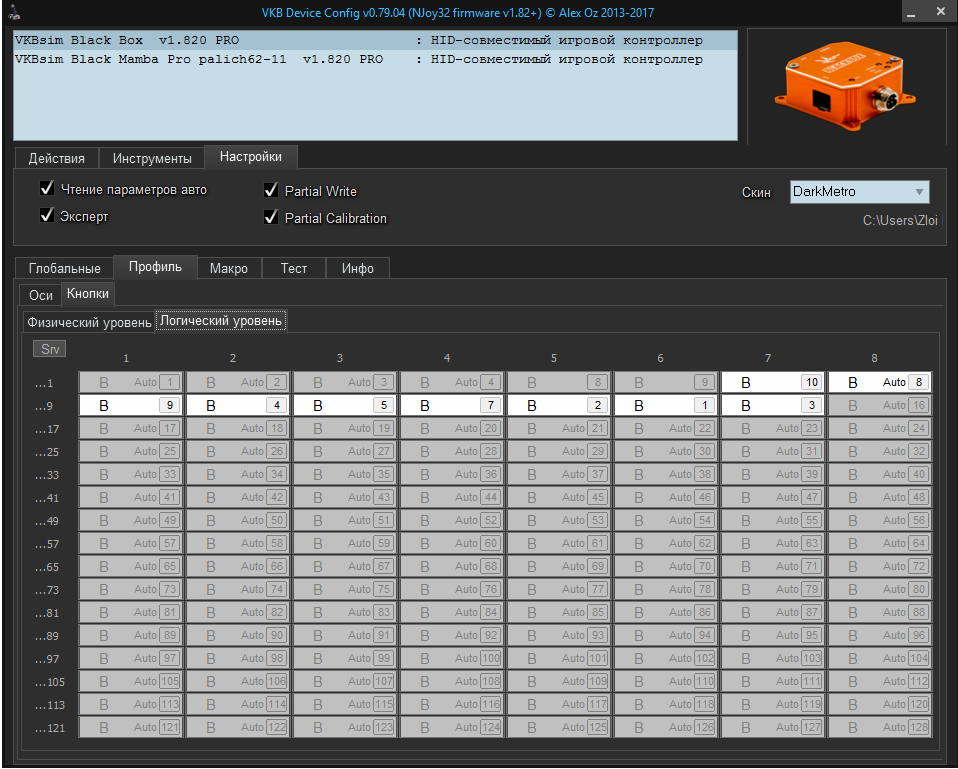Select the white button cell numbered 9

[131, 405]
